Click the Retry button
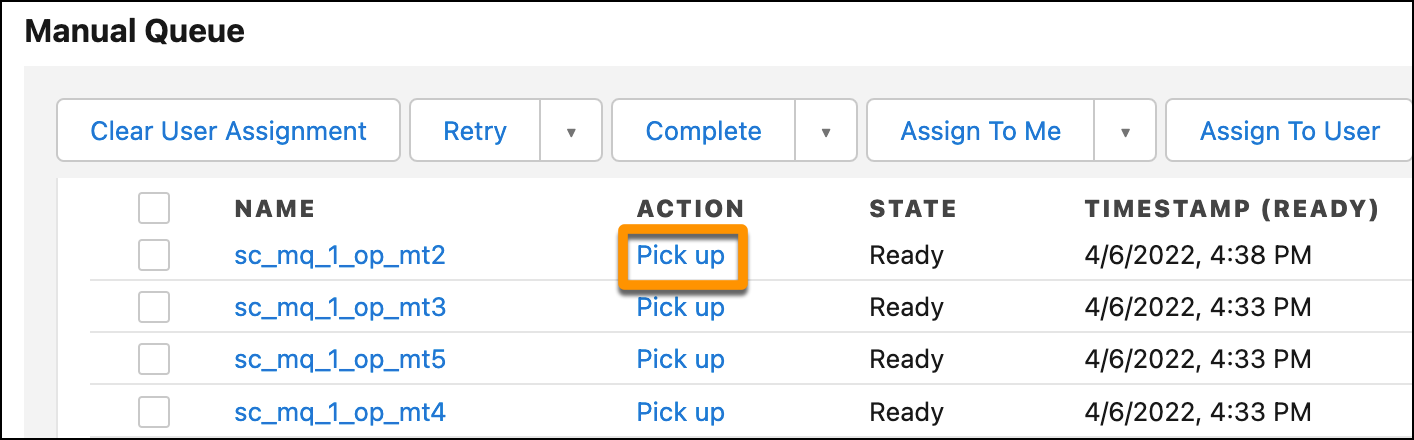The height and width of the screenshot is (440, 1414). 475,131
